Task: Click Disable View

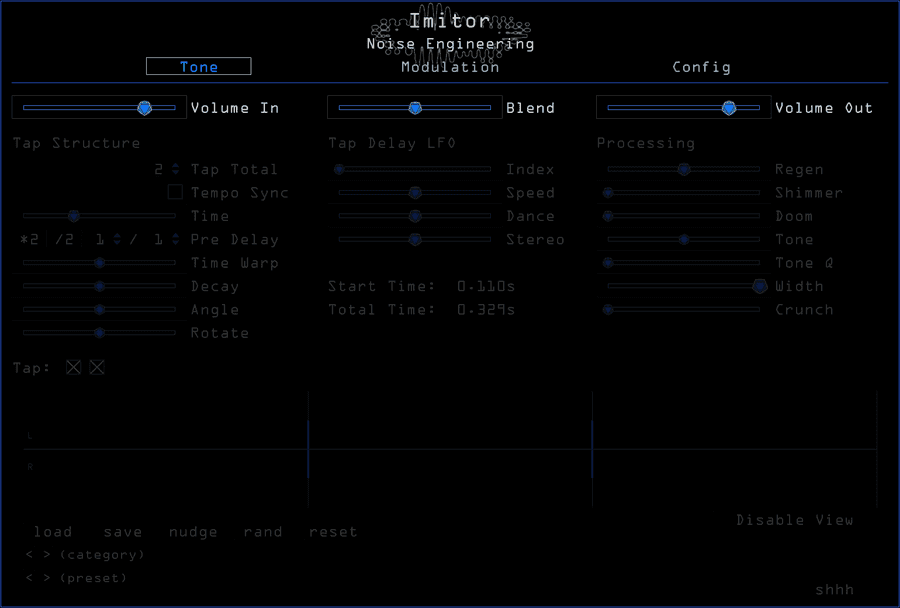Action: point(795,520)
